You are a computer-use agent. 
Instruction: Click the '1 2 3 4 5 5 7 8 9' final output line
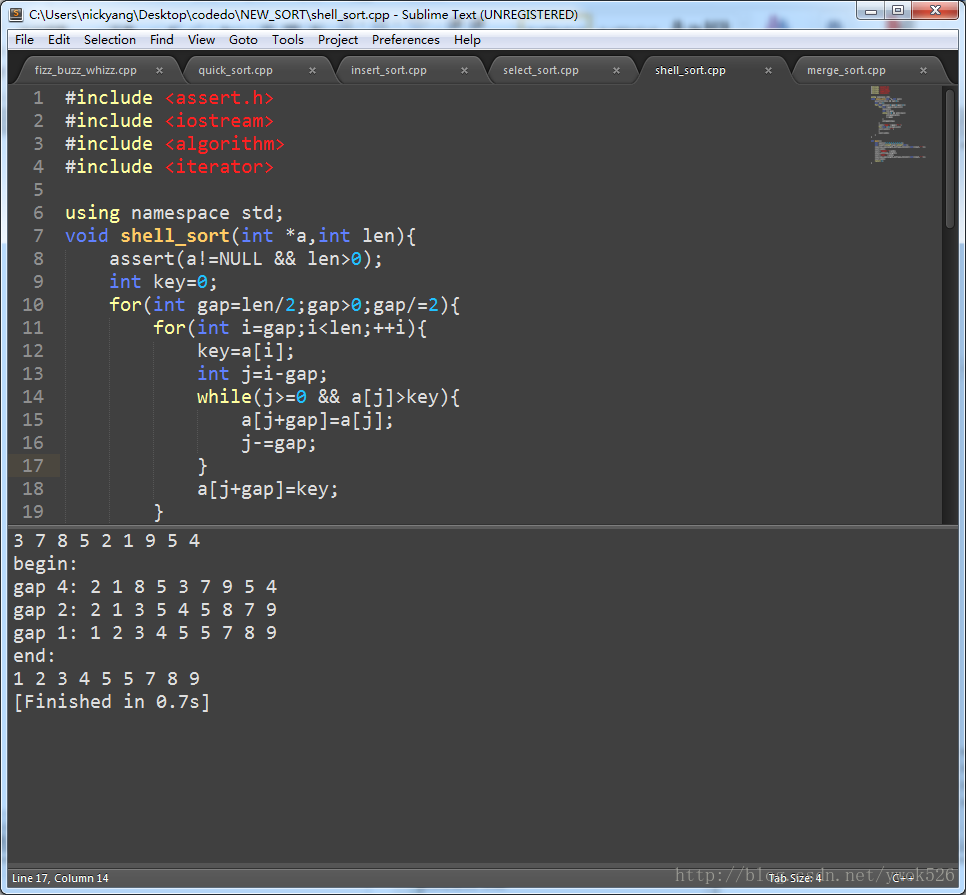pos(107,679)
